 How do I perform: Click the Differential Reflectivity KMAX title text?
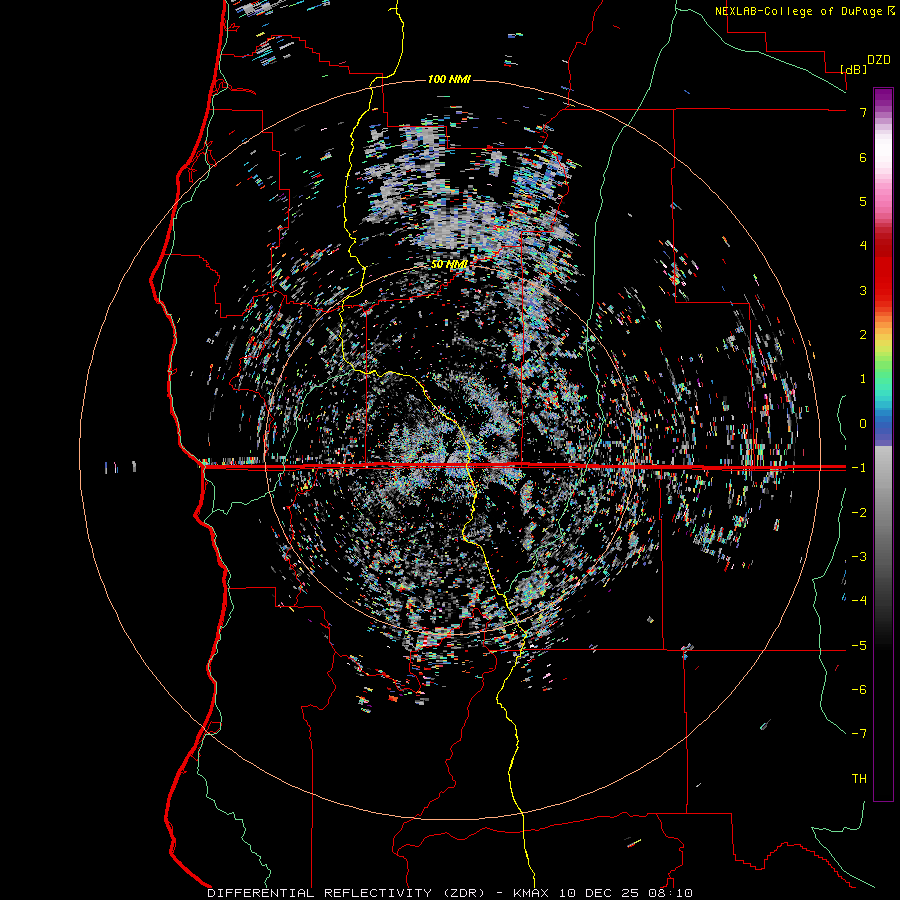click(450, 893)
